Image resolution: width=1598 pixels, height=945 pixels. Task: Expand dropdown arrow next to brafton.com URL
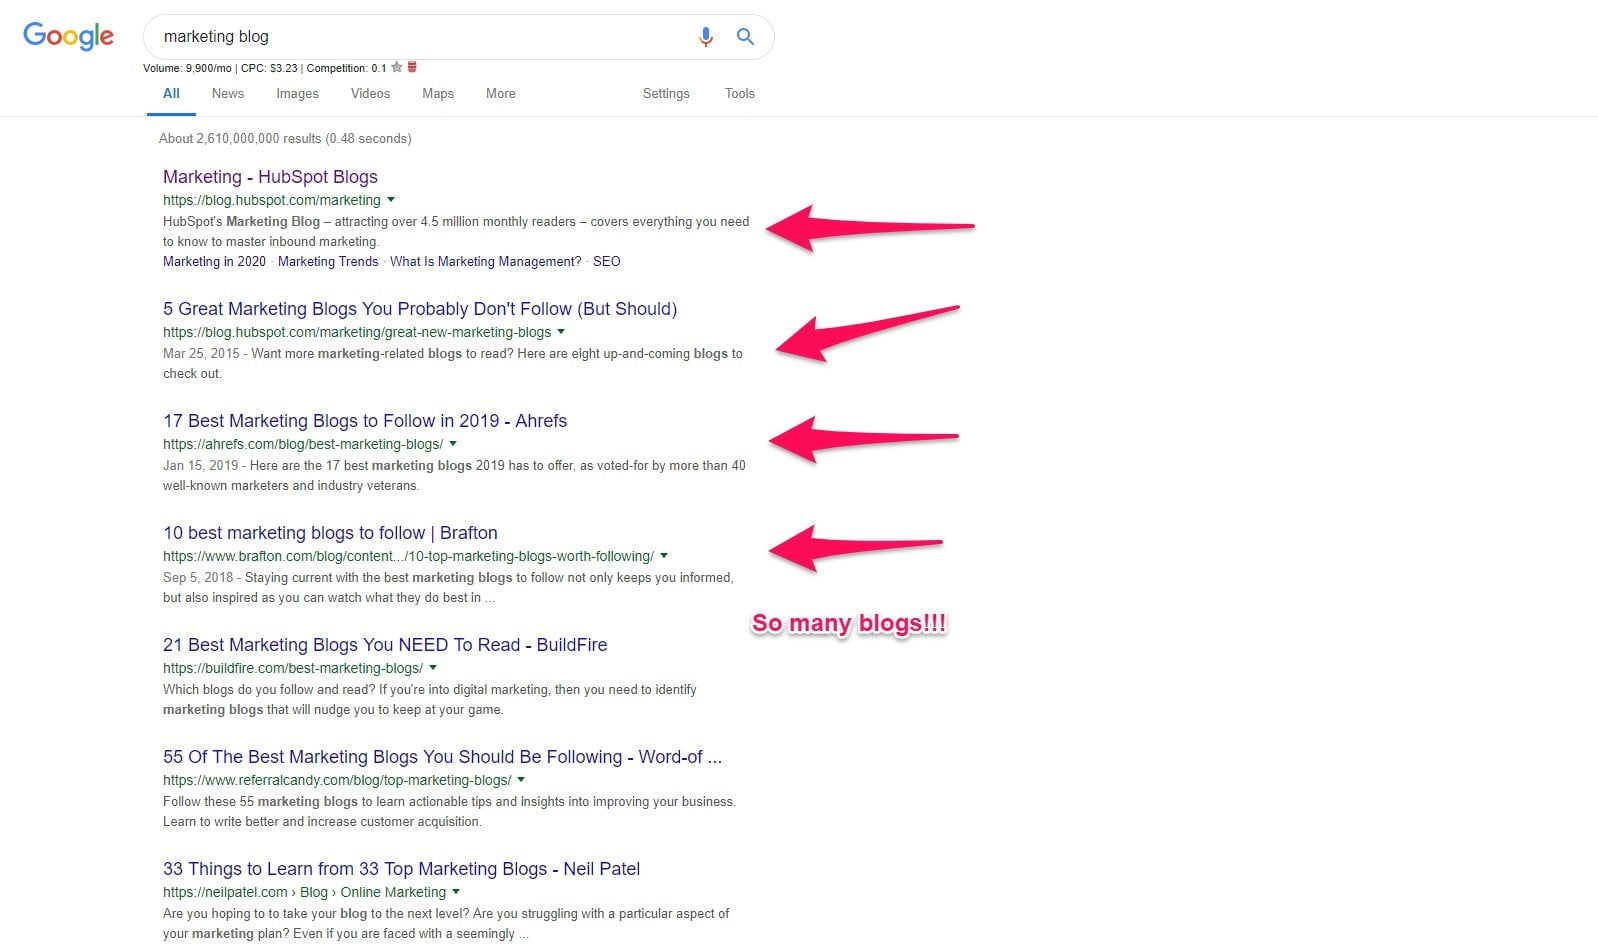click(664, 556)
